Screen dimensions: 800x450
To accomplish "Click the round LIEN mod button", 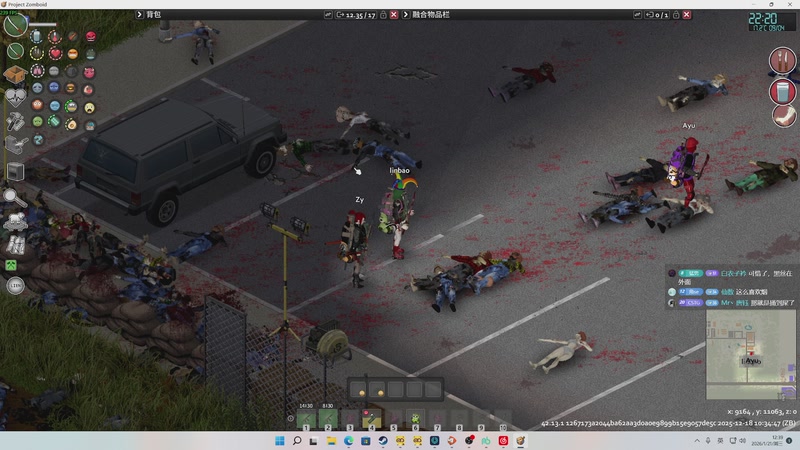I will click(x=15, y=286).
